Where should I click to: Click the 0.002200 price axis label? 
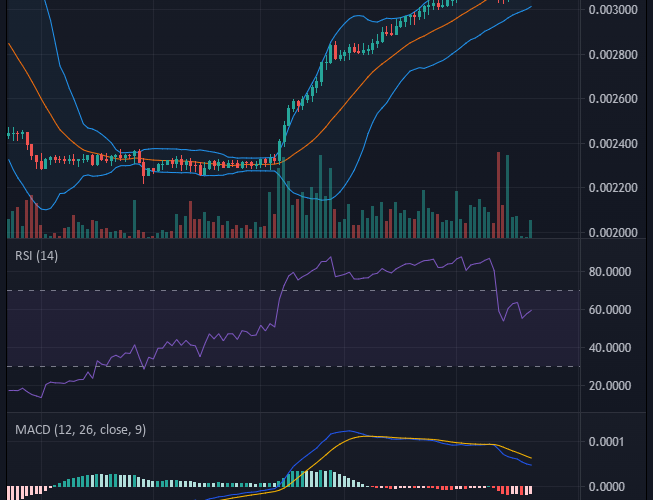(x=613, y=188)
